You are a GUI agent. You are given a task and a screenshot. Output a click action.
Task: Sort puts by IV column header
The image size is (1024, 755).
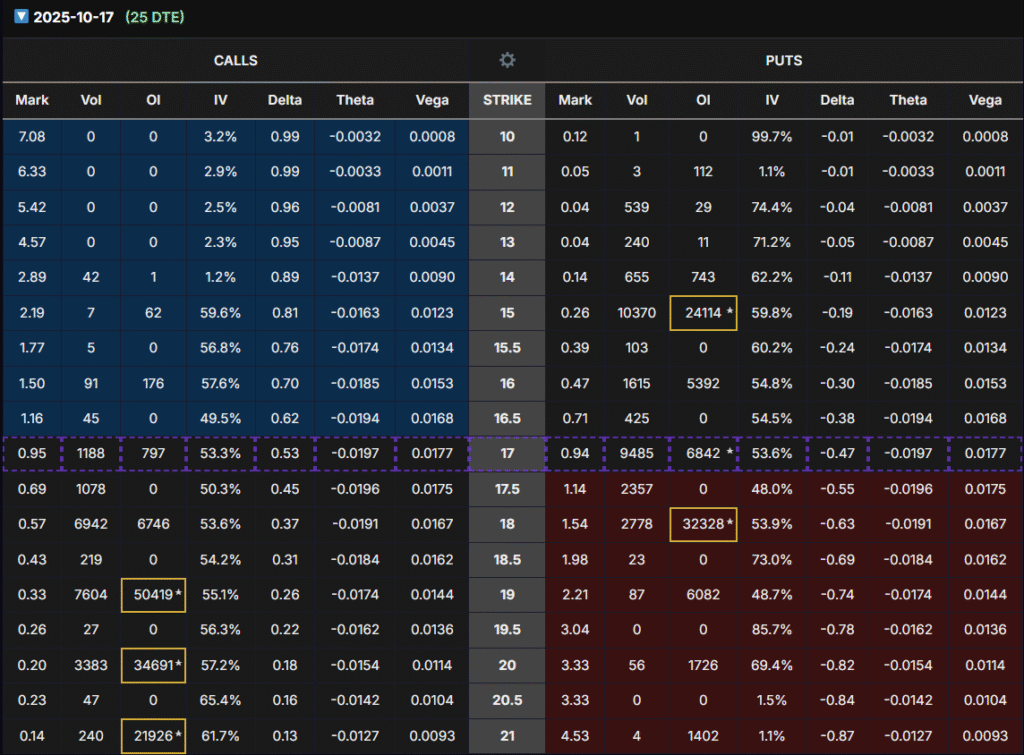tap(772, 100)
